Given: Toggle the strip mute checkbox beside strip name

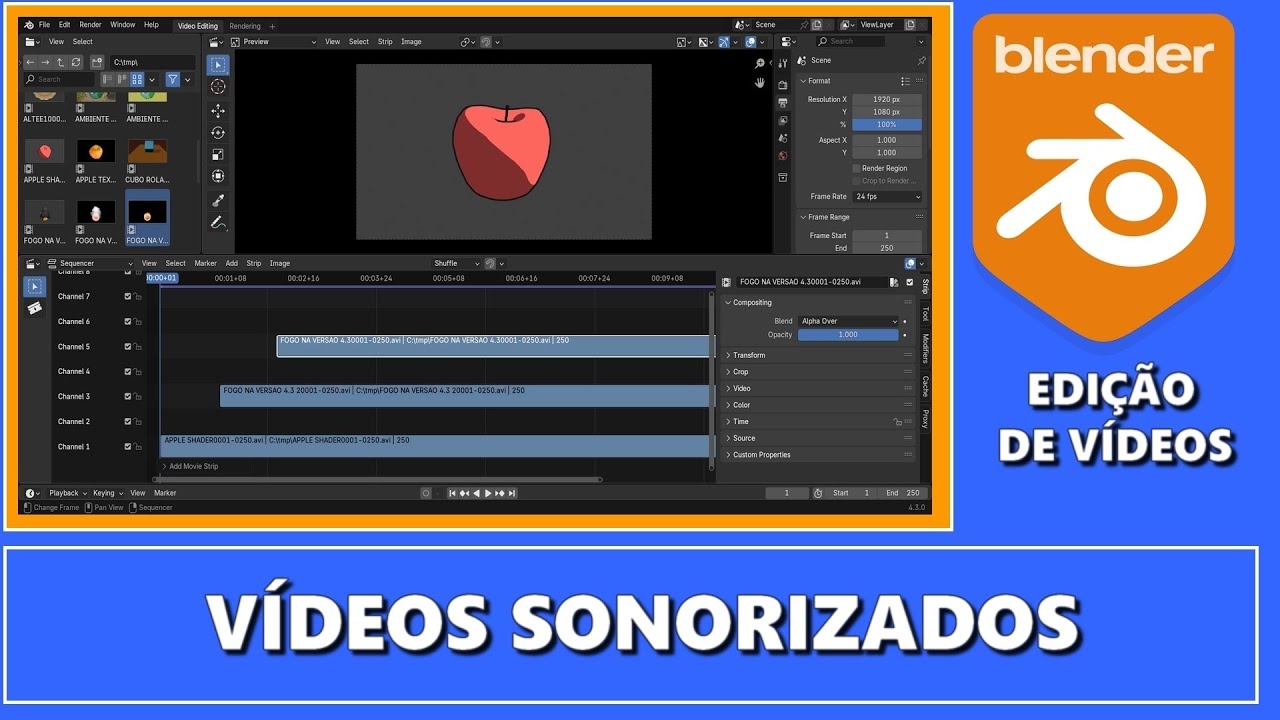Looking at the screenshot, I should click(x=909, y=283).
